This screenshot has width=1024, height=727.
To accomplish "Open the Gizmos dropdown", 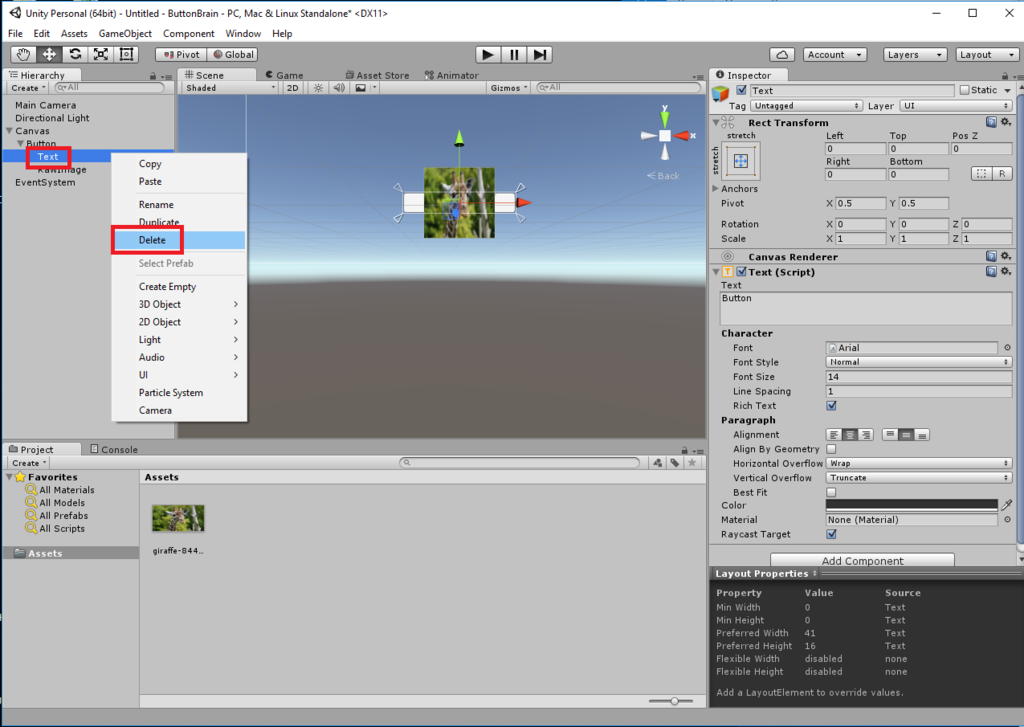I will (509, 88).
